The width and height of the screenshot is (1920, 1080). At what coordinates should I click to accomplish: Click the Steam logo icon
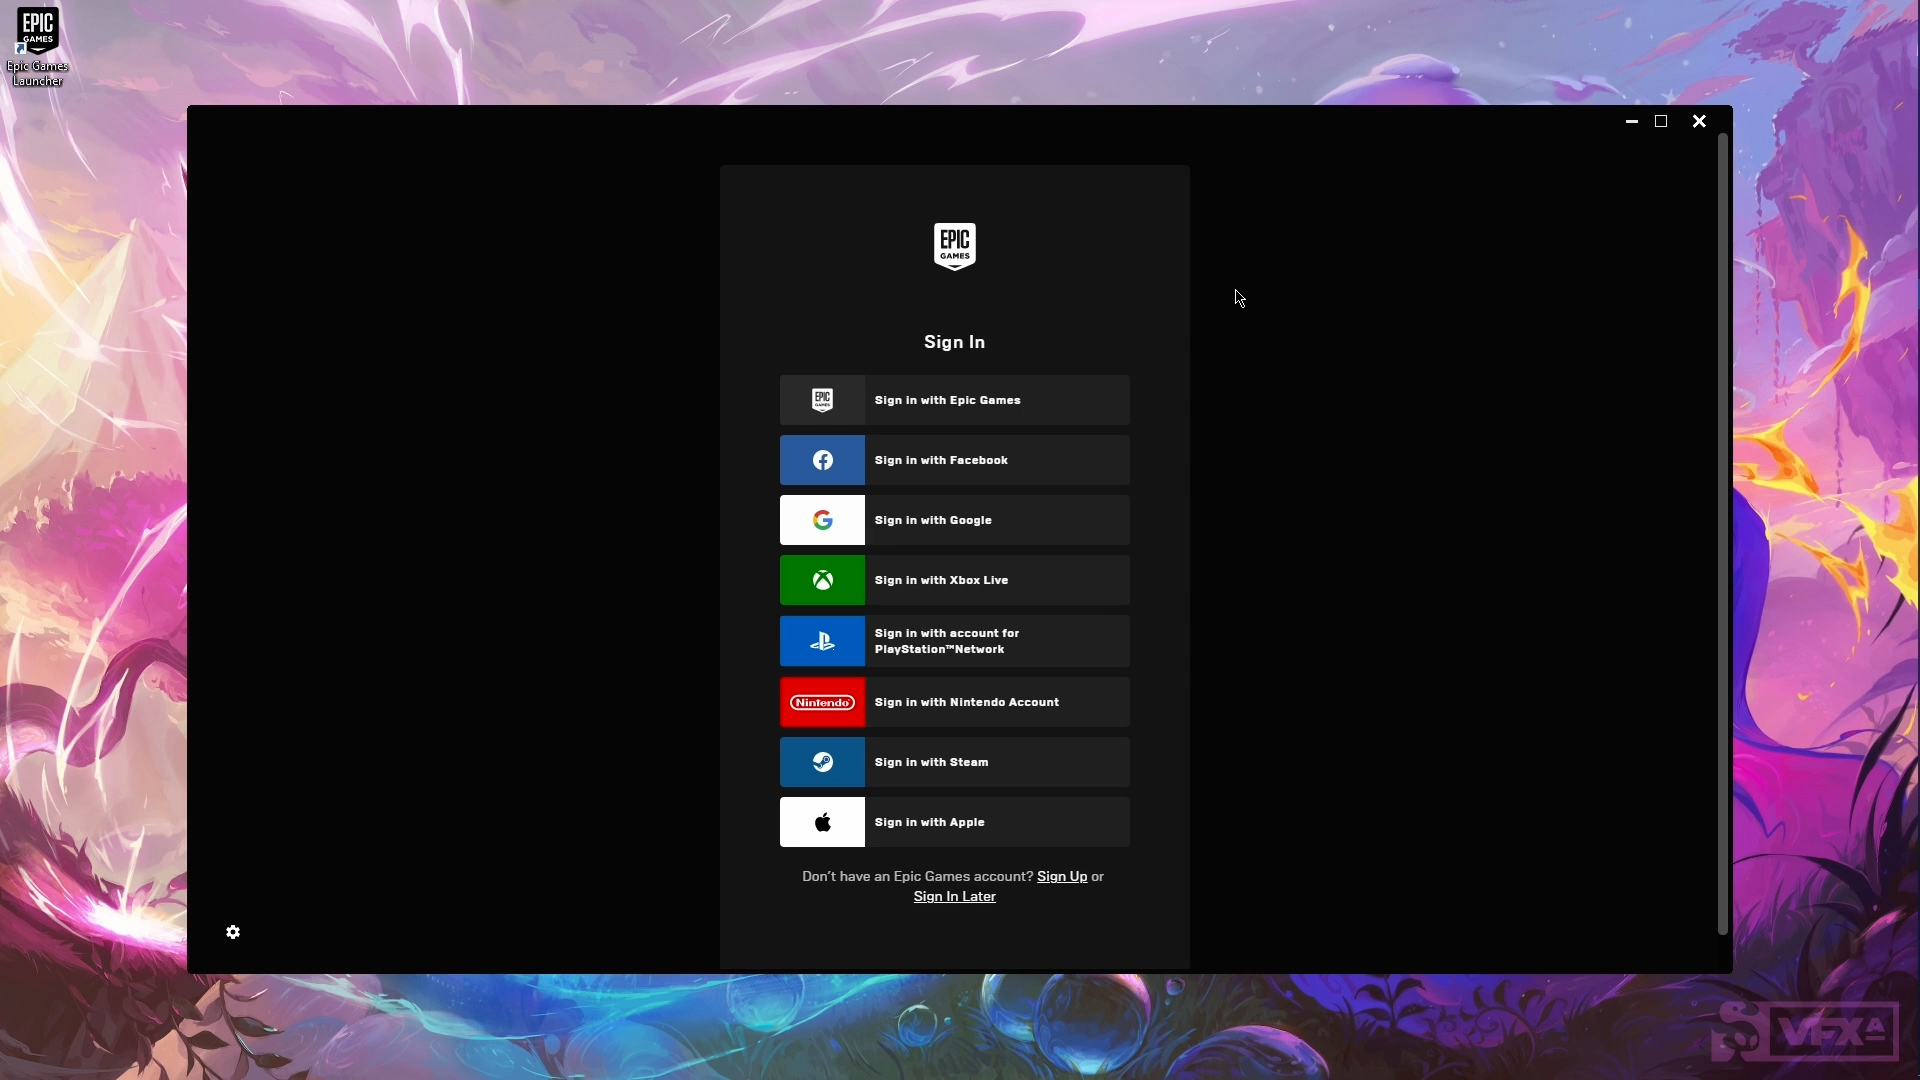tap(822, 762)
